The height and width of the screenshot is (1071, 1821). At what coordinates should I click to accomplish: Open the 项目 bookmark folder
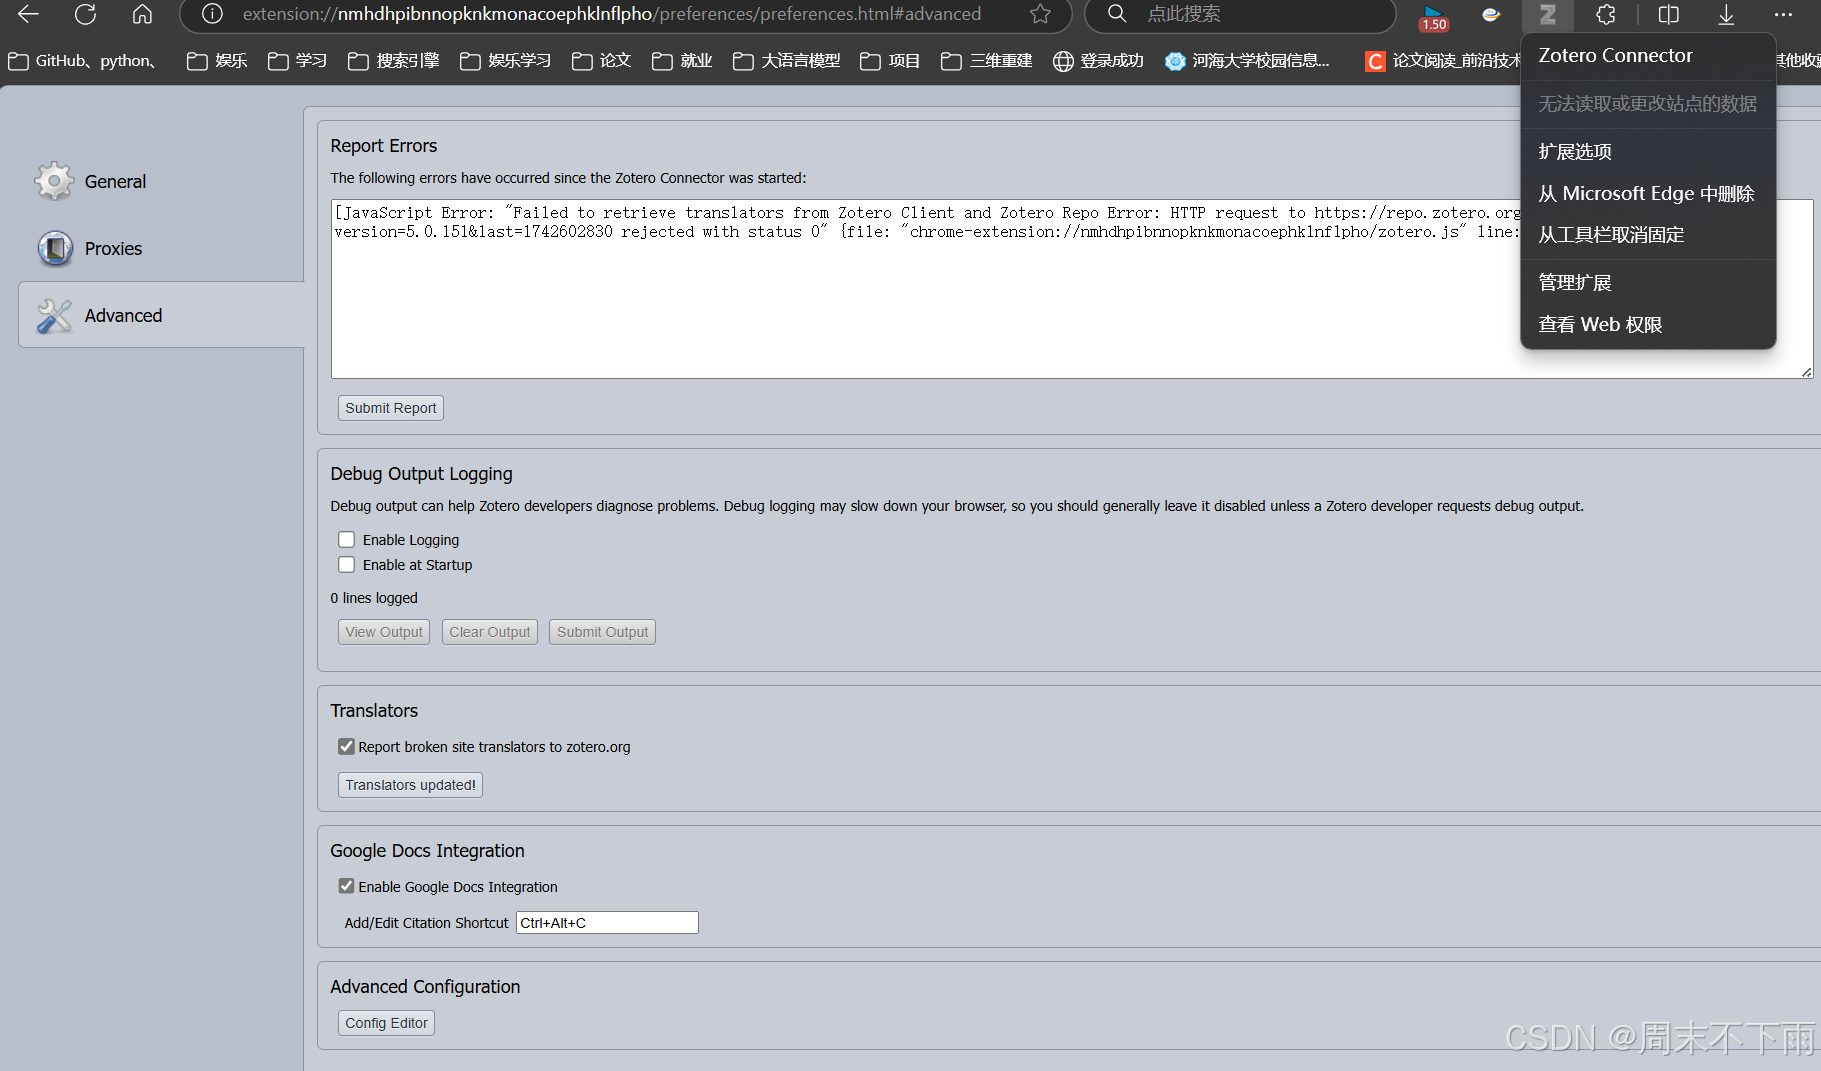(x=890, y=61)
